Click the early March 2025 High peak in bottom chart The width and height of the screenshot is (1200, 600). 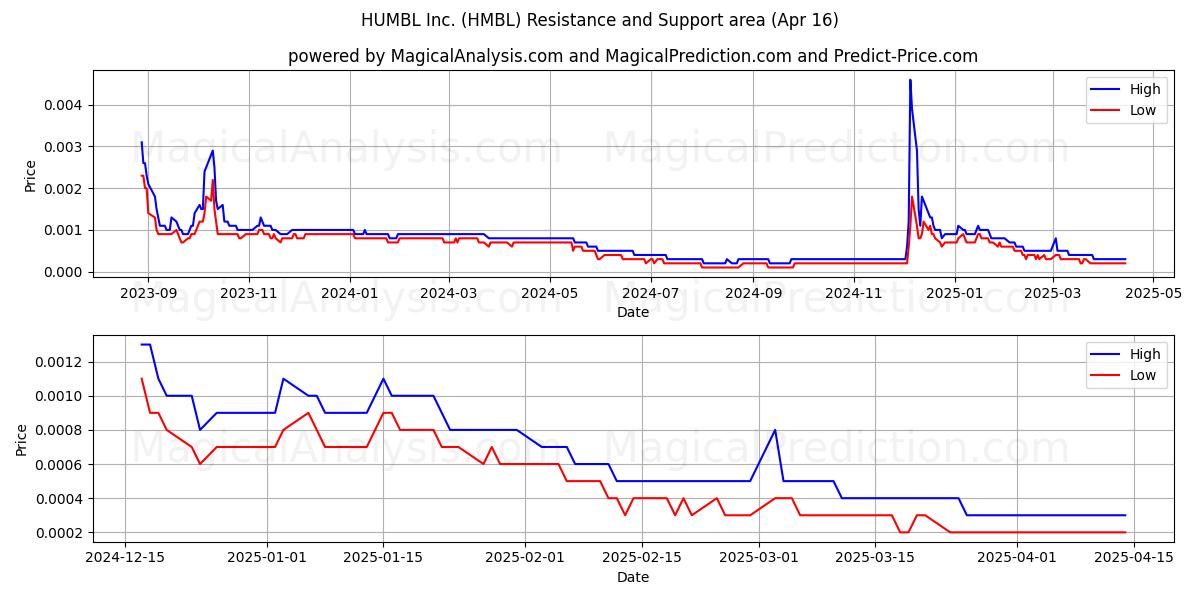[x=775, y=430]
